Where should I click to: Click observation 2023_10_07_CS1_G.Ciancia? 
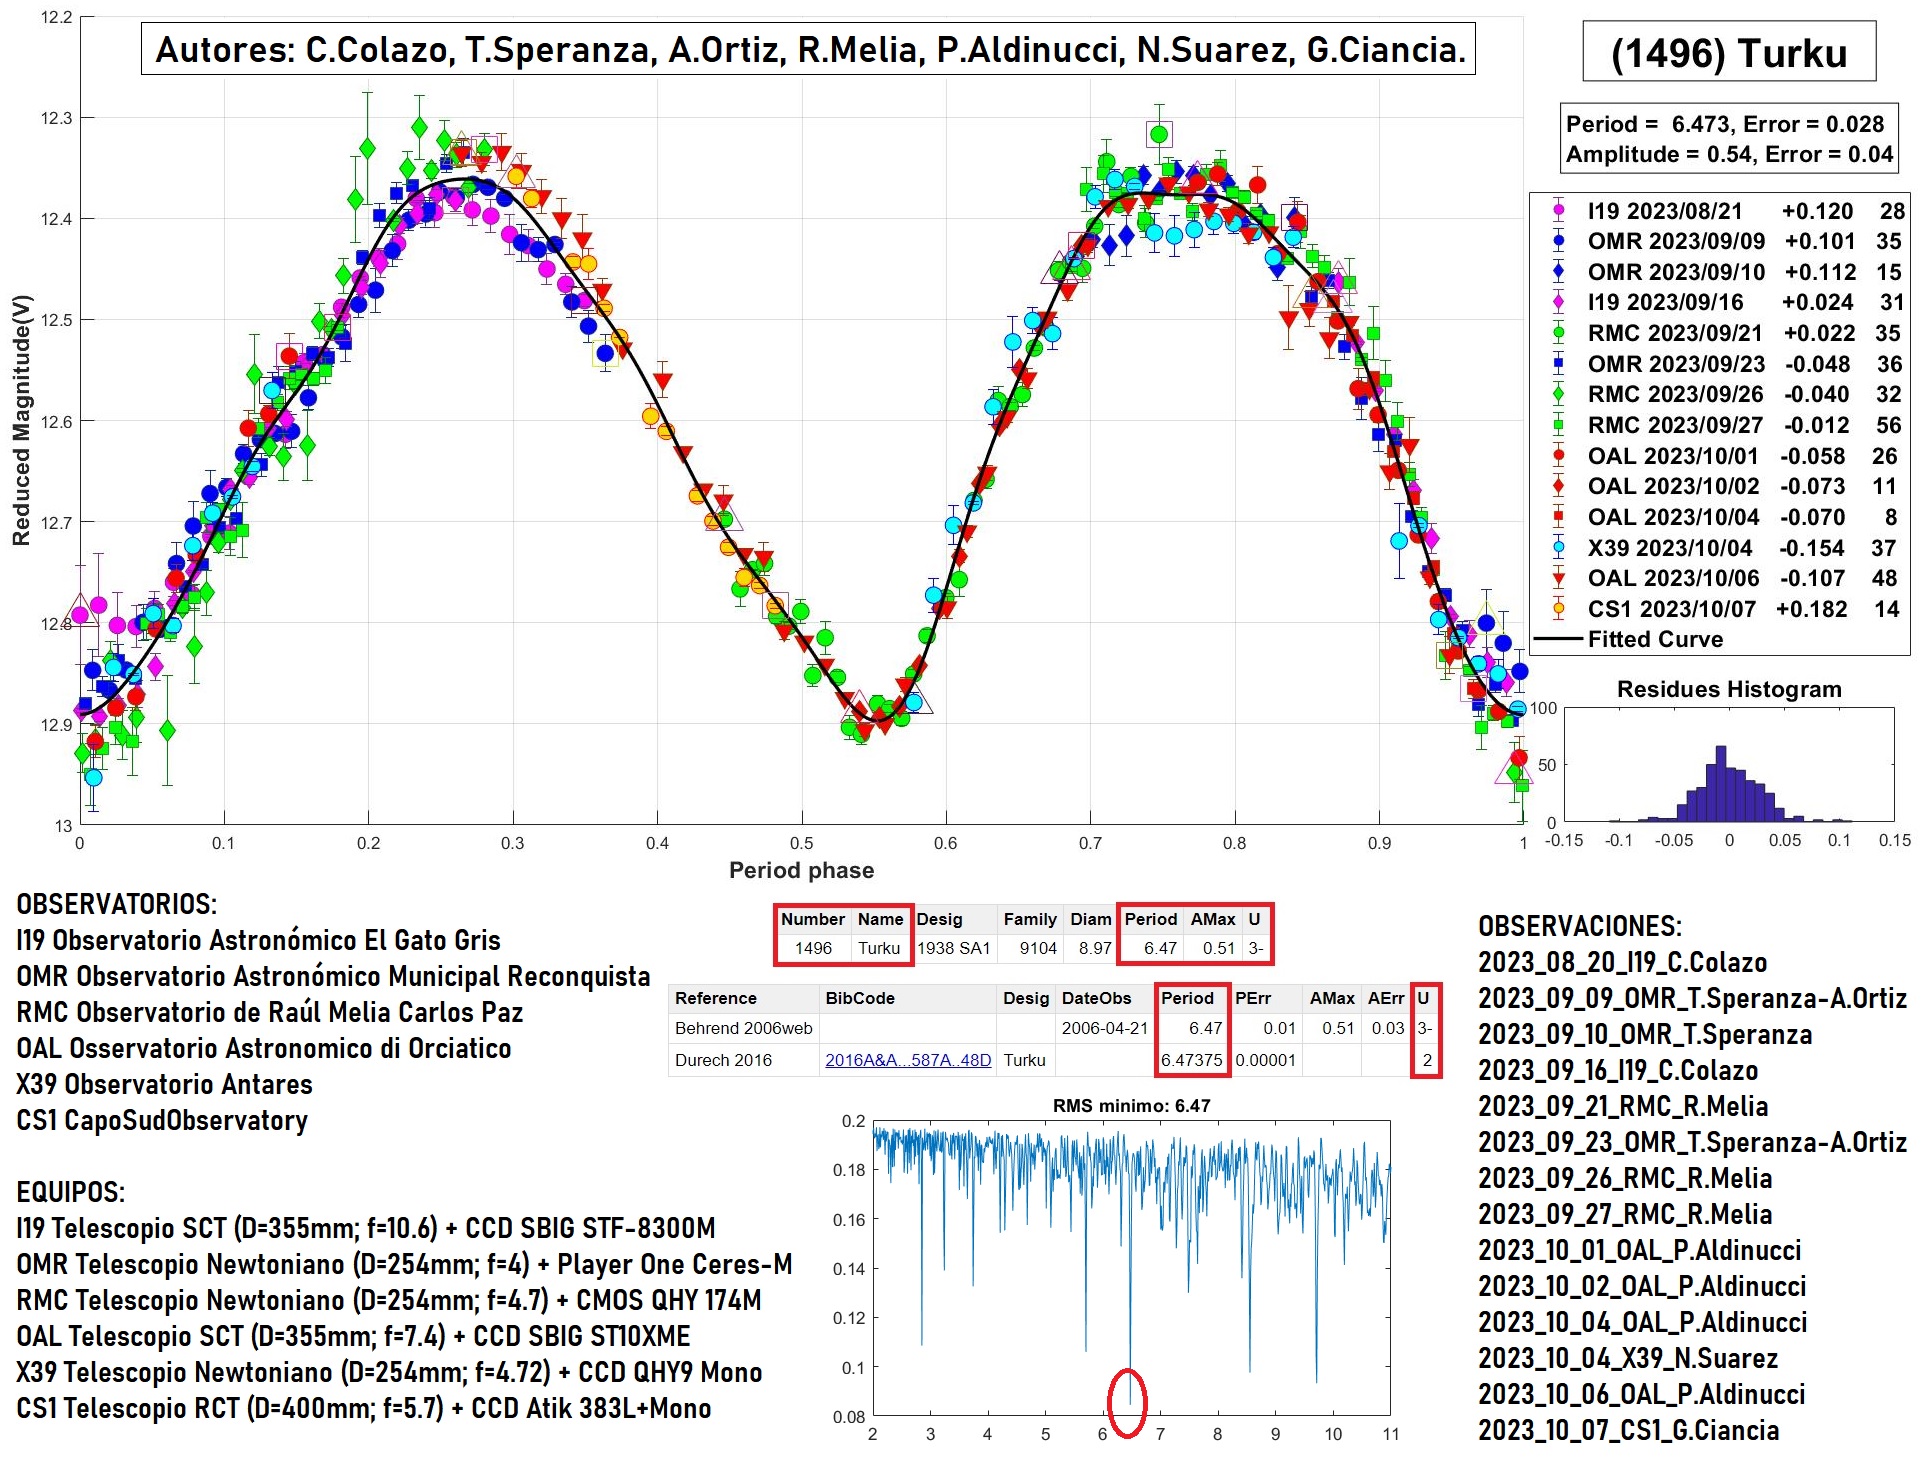1629,1430
